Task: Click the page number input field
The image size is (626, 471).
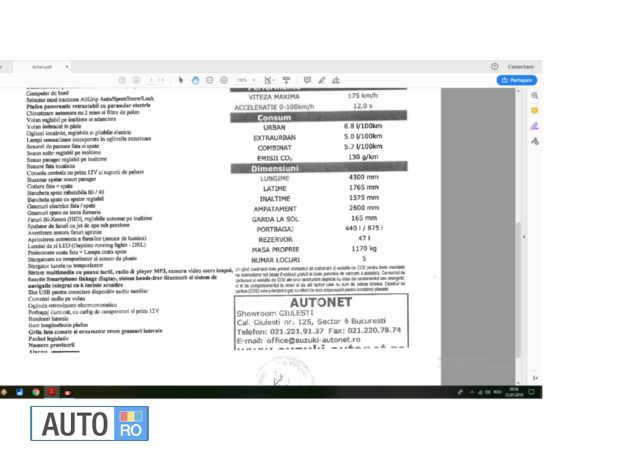Action: [x=153, y=79]
